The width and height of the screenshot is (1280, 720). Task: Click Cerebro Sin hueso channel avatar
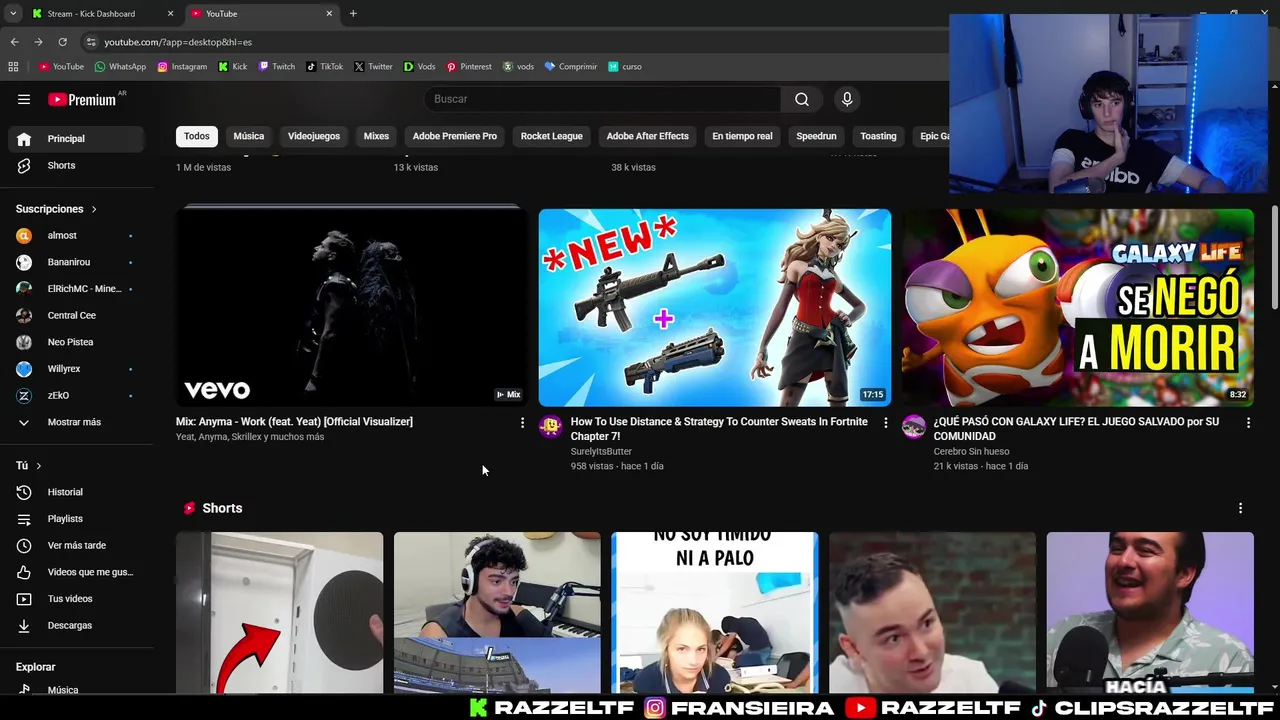click(x=913, y=427)
